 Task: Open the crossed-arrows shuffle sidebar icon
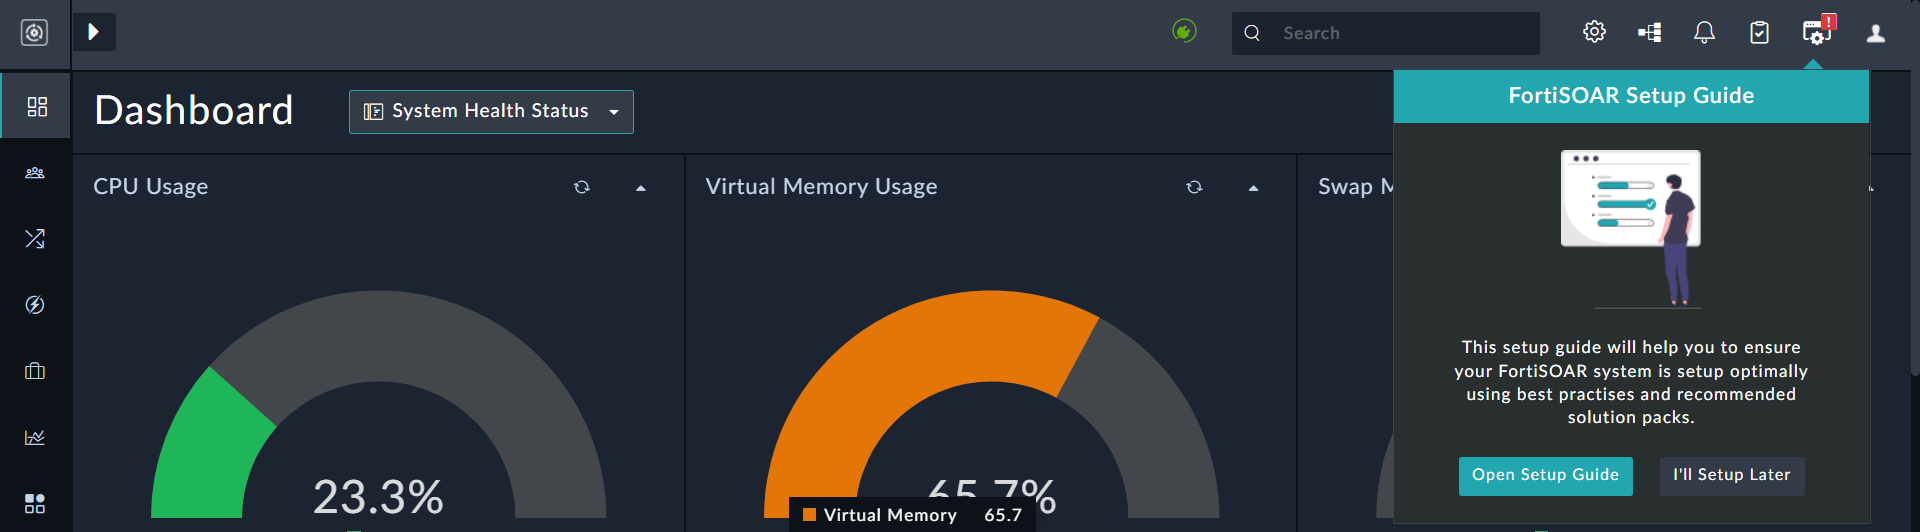[35, 239]
